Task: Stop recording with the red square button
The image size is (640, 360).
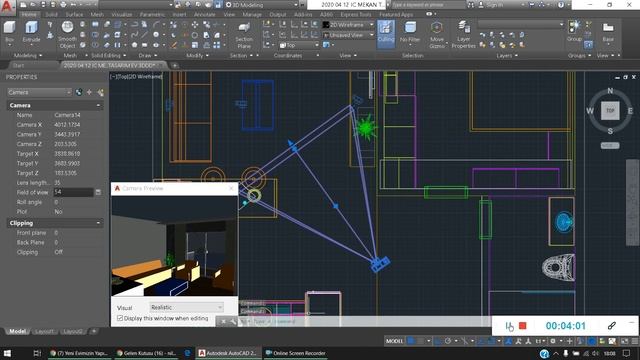Action: tap(522, 326)
